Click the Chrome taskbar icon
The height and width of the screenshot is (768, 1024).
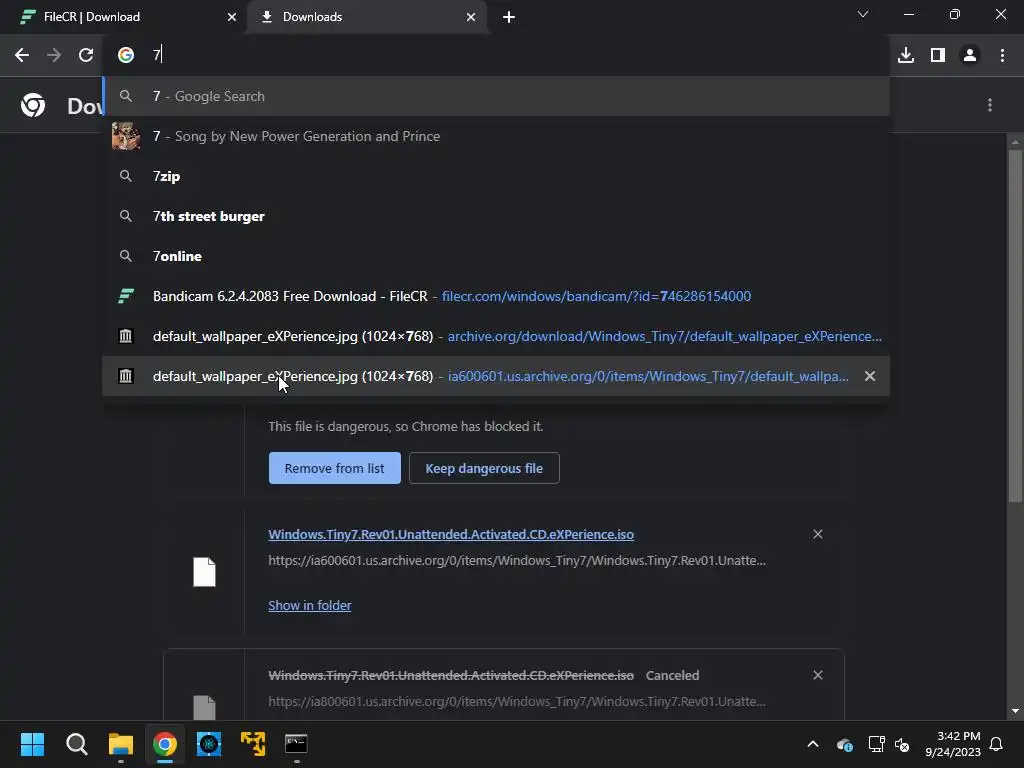click(x=165, y=744)
